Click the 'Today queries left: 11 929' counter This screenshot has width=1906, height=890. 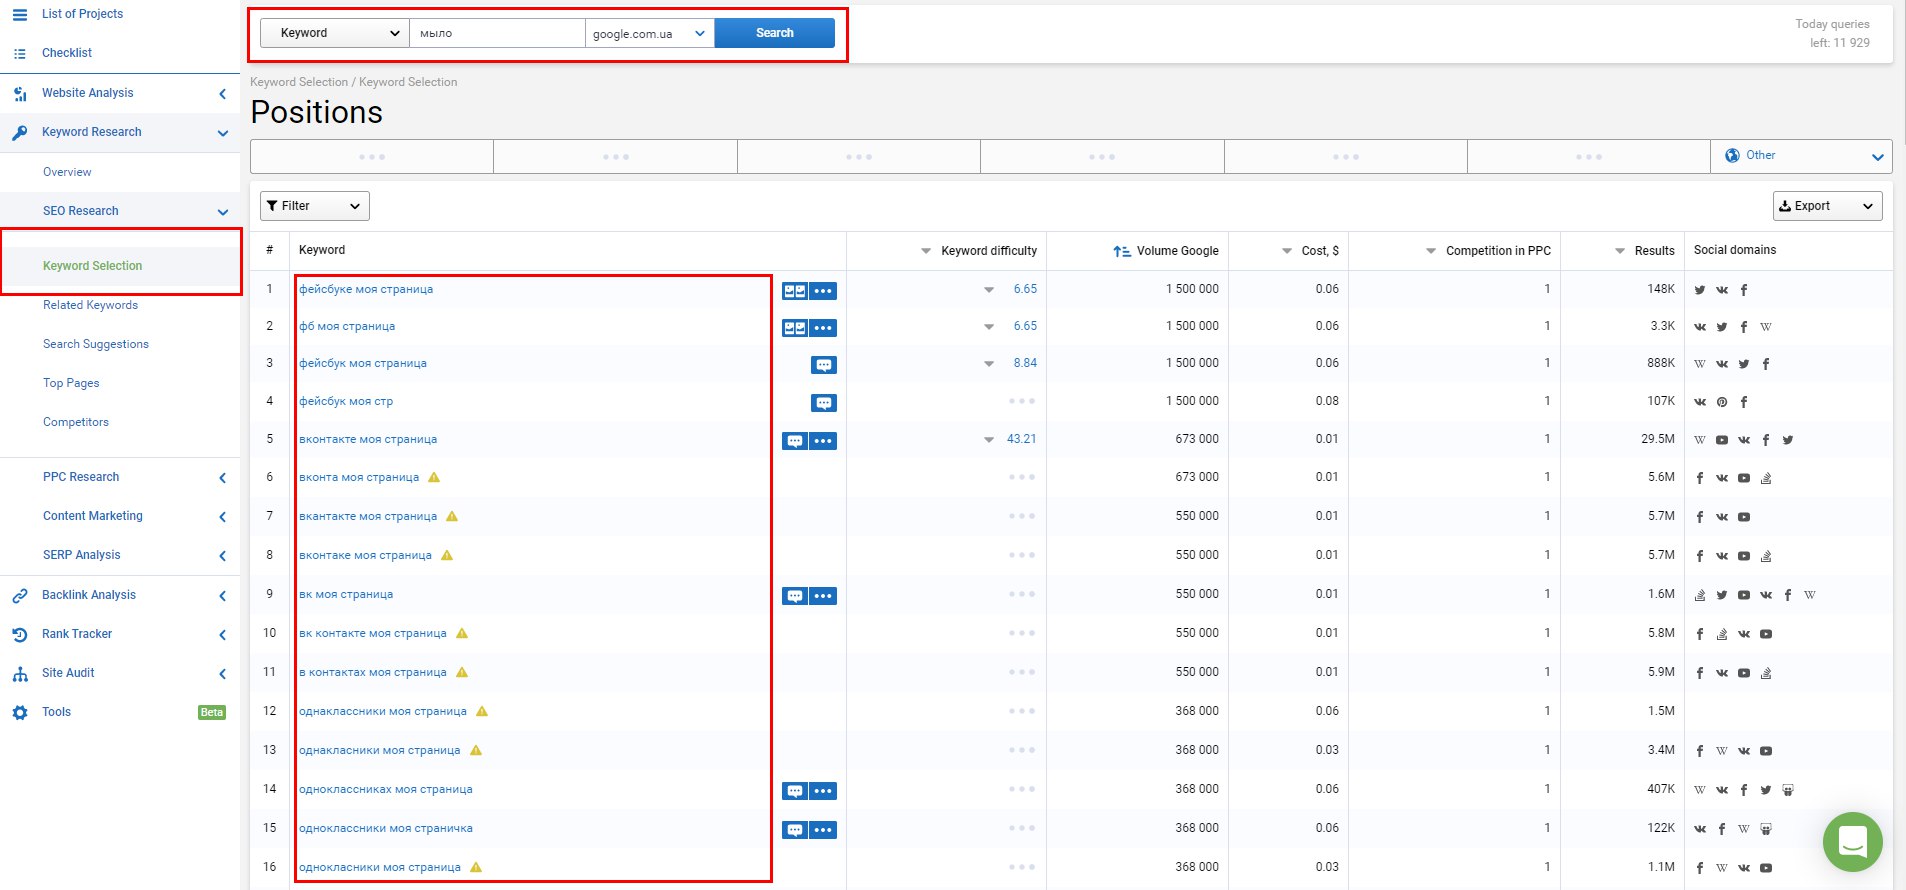[x=1832, y=33]
